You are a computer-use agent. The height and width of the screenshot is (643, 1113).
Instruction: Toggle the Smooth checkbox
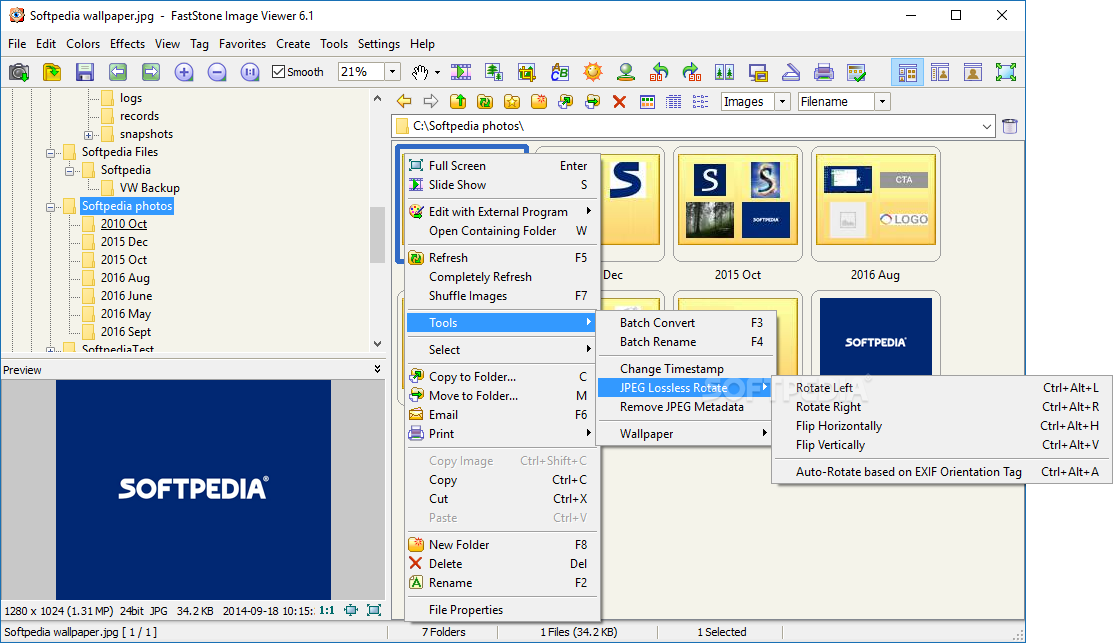point(279,72)
